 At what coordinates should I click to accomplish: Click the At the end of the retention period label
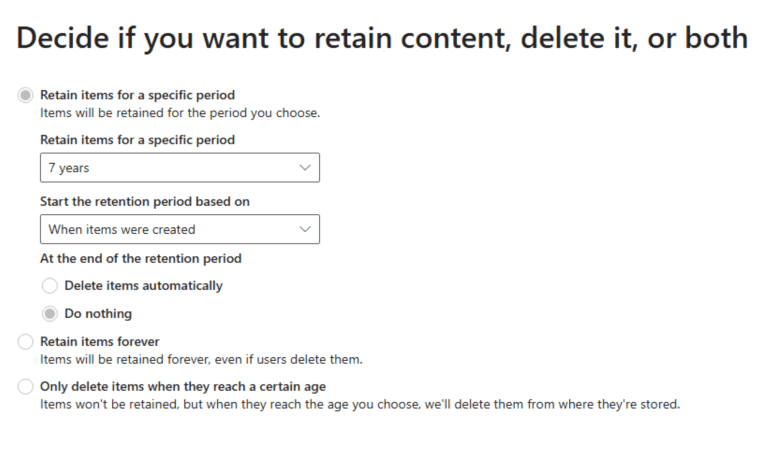140,258
